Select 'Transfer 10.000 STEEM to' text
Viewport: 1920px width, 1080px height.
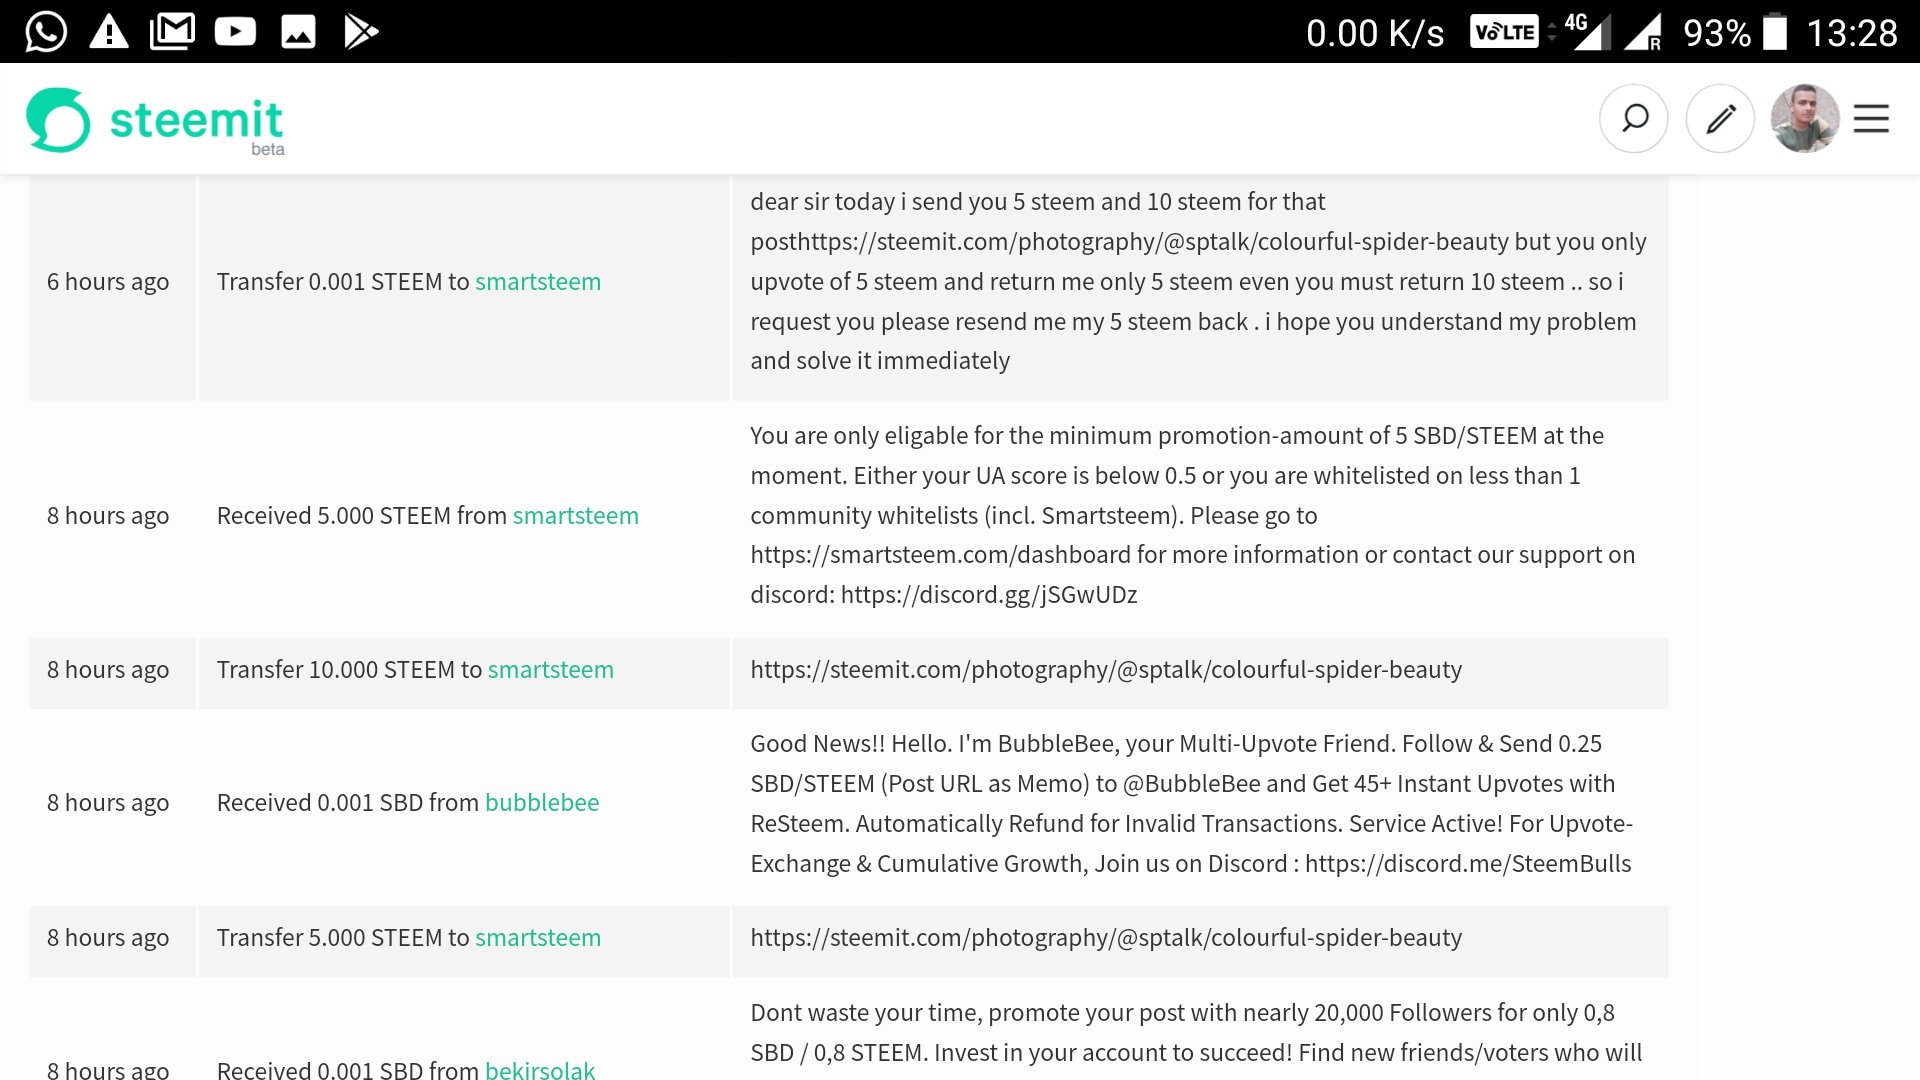point(349,670)
